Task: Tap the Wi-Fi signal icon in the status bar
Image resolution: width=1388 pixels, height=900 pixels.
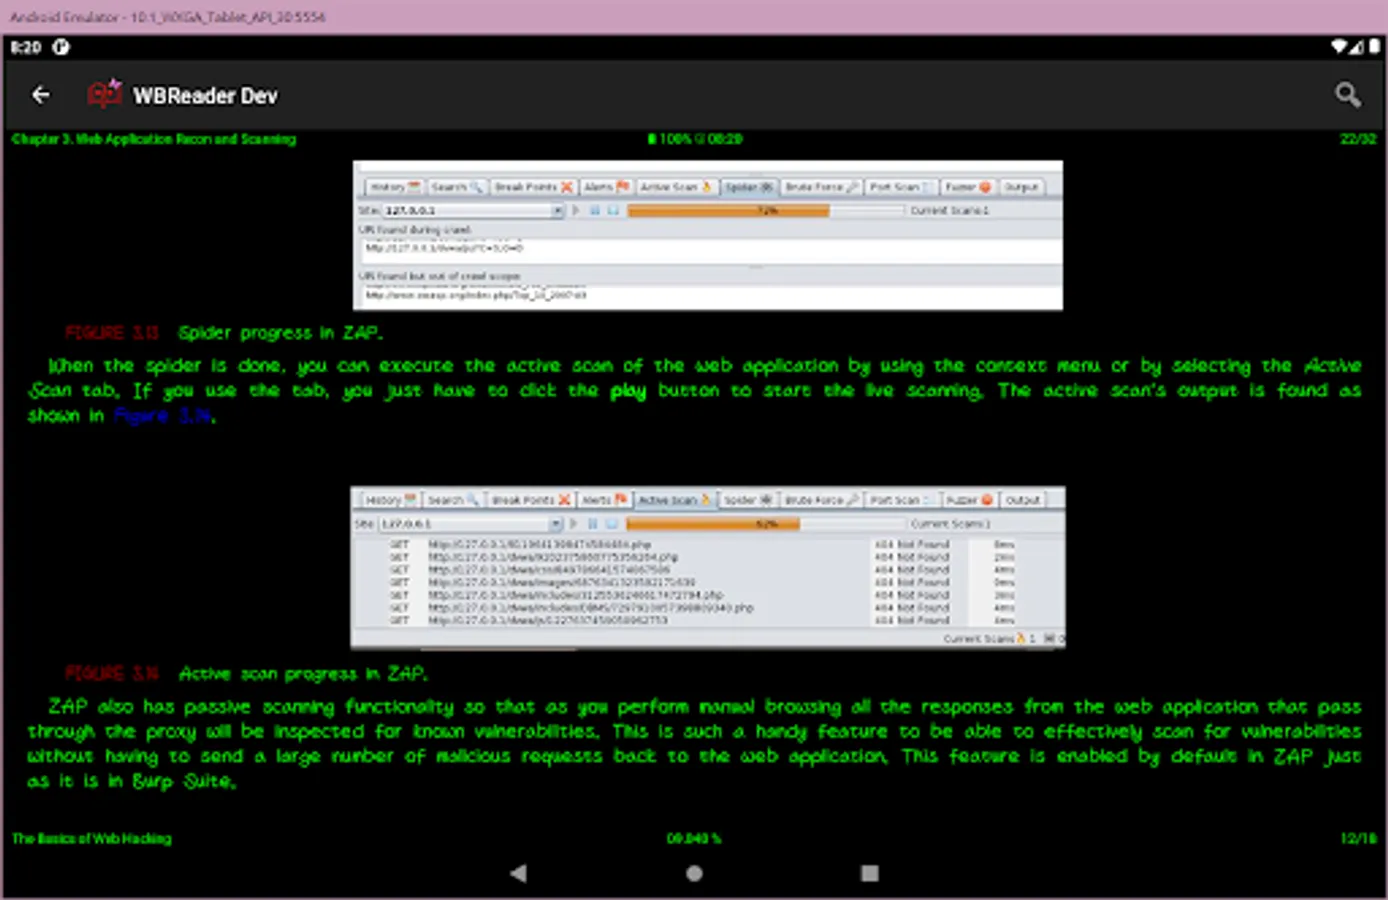Action: (1340, 46)
